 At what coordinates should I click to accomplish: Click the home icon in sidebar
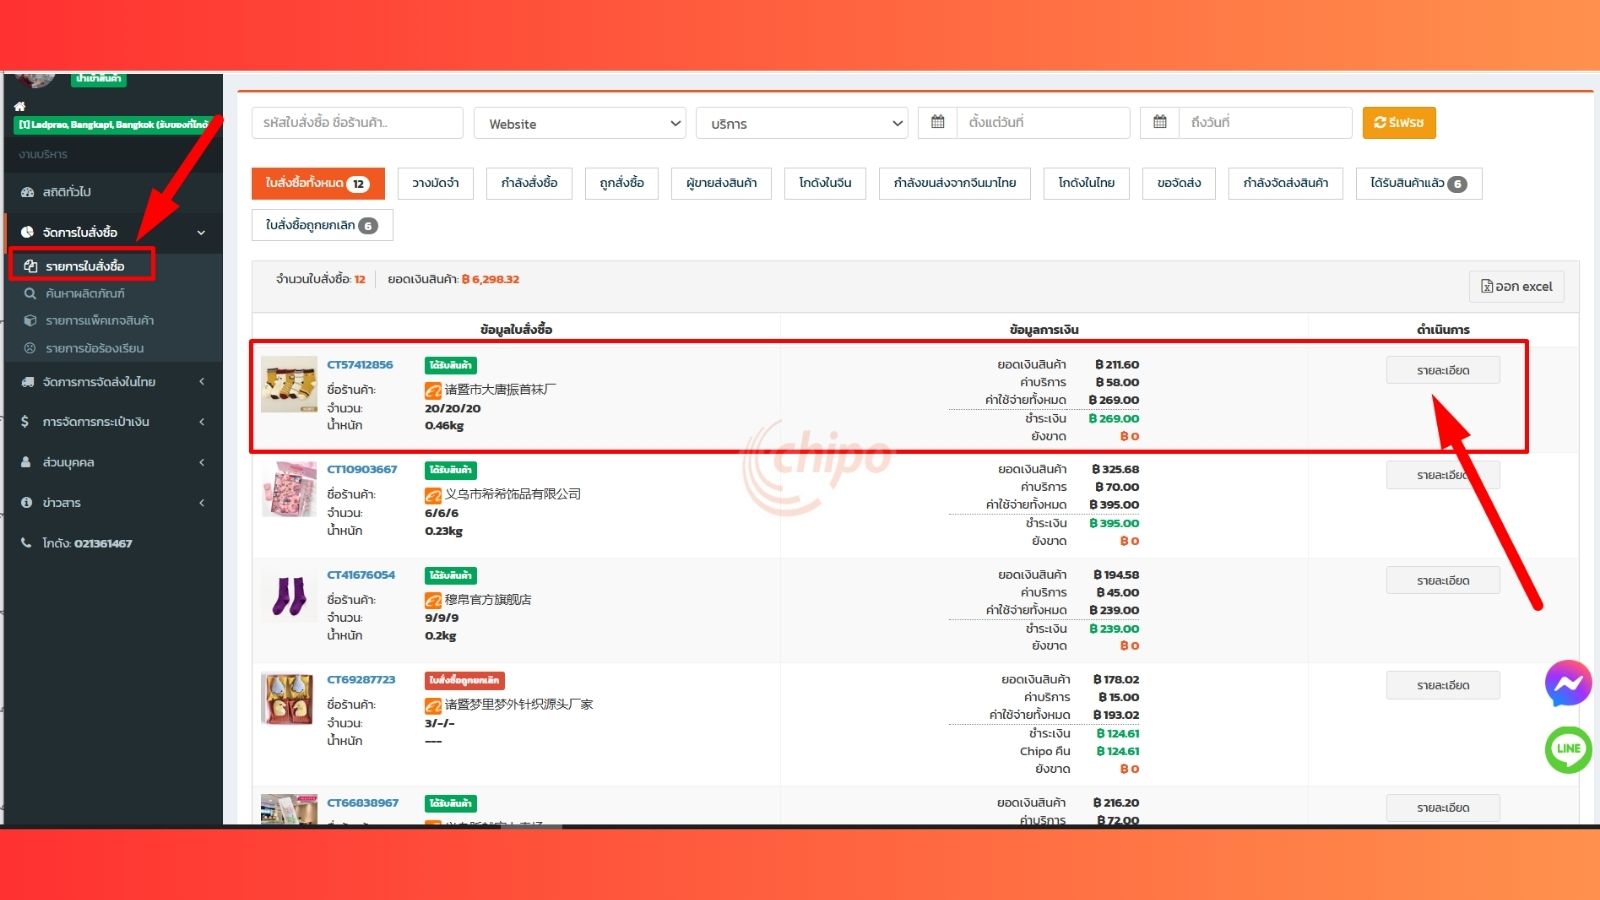20,106
